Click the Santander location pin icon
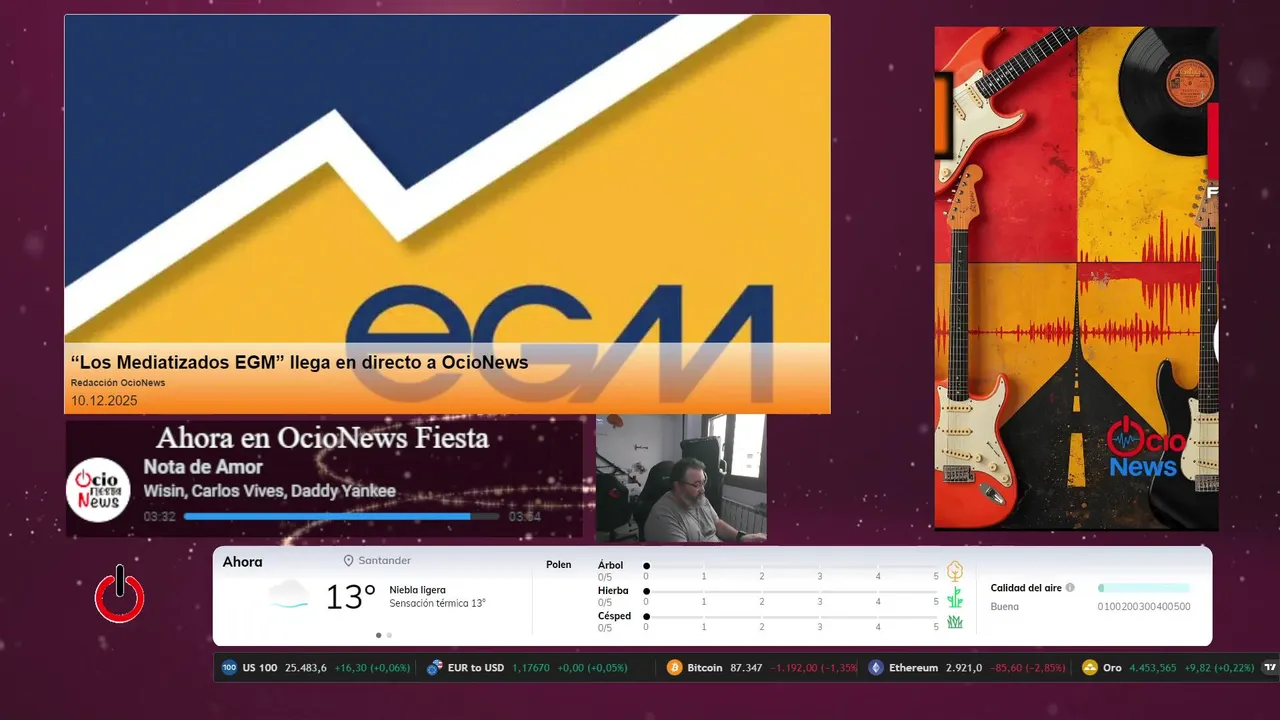This screenshot has width=1280, height=720. [x=349, y=561]
